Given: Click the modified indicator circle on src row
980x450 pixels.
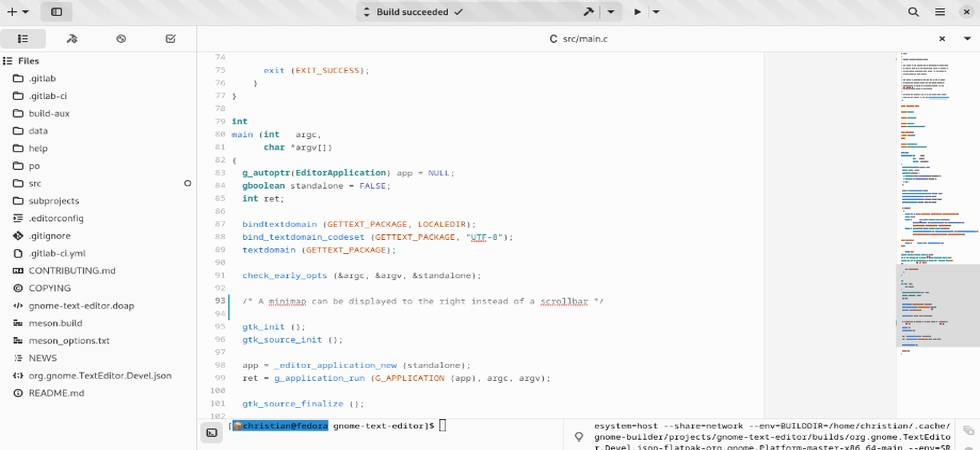Looking at the screenshot, I should tap(188, 184).
